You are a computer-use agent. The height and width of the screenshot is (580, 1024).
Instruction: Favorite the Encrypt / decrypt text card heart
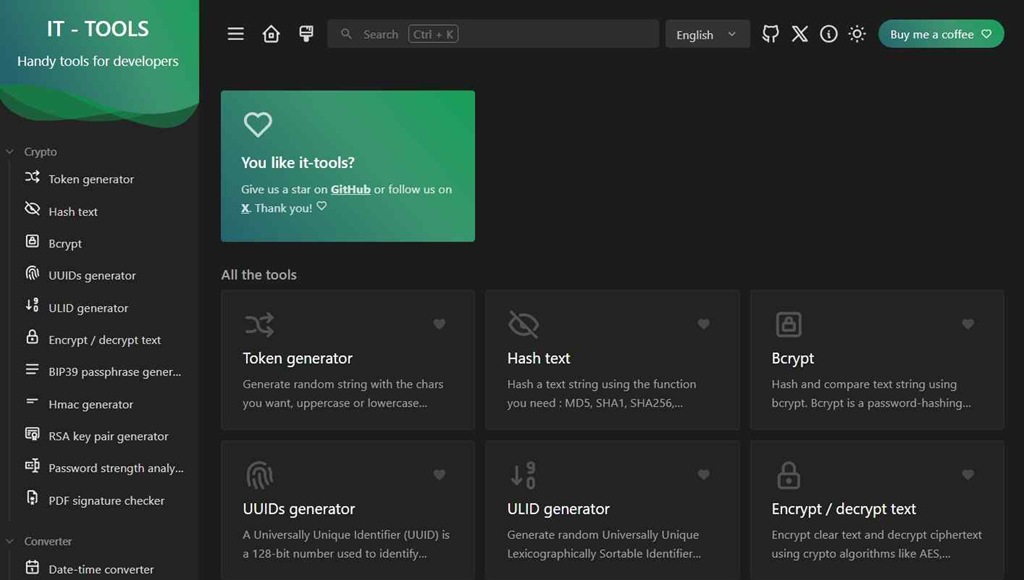[x=968, y=474]
